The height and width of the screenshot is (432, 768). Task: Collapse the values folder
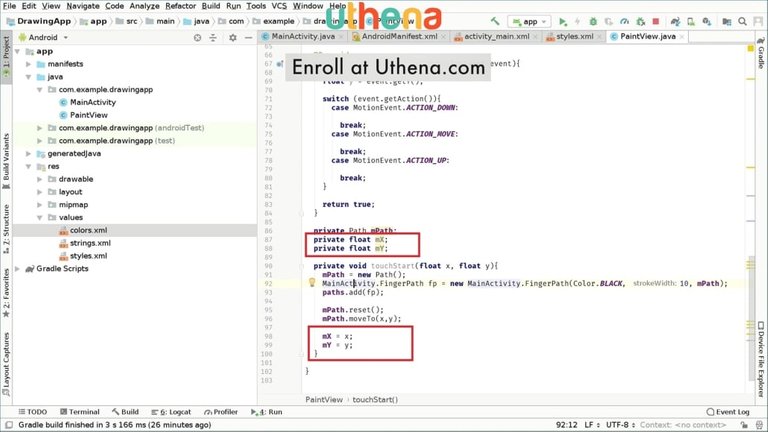pyautogui.click(x=40, y=217)
